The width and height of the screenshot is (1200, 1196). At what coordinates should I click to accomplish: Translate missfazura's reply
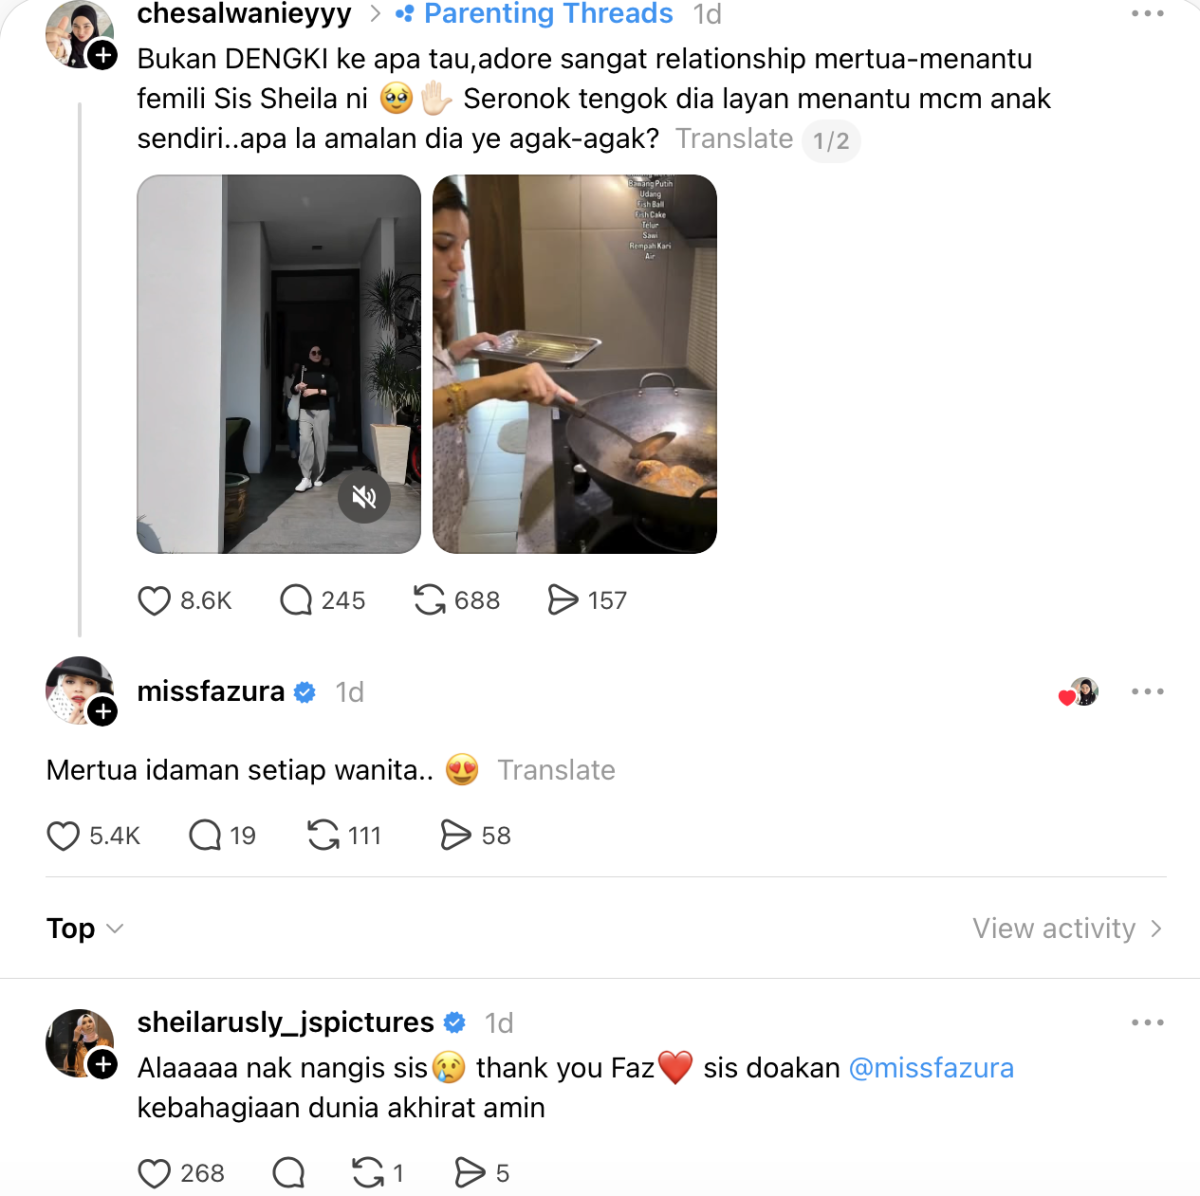[556, 770]
